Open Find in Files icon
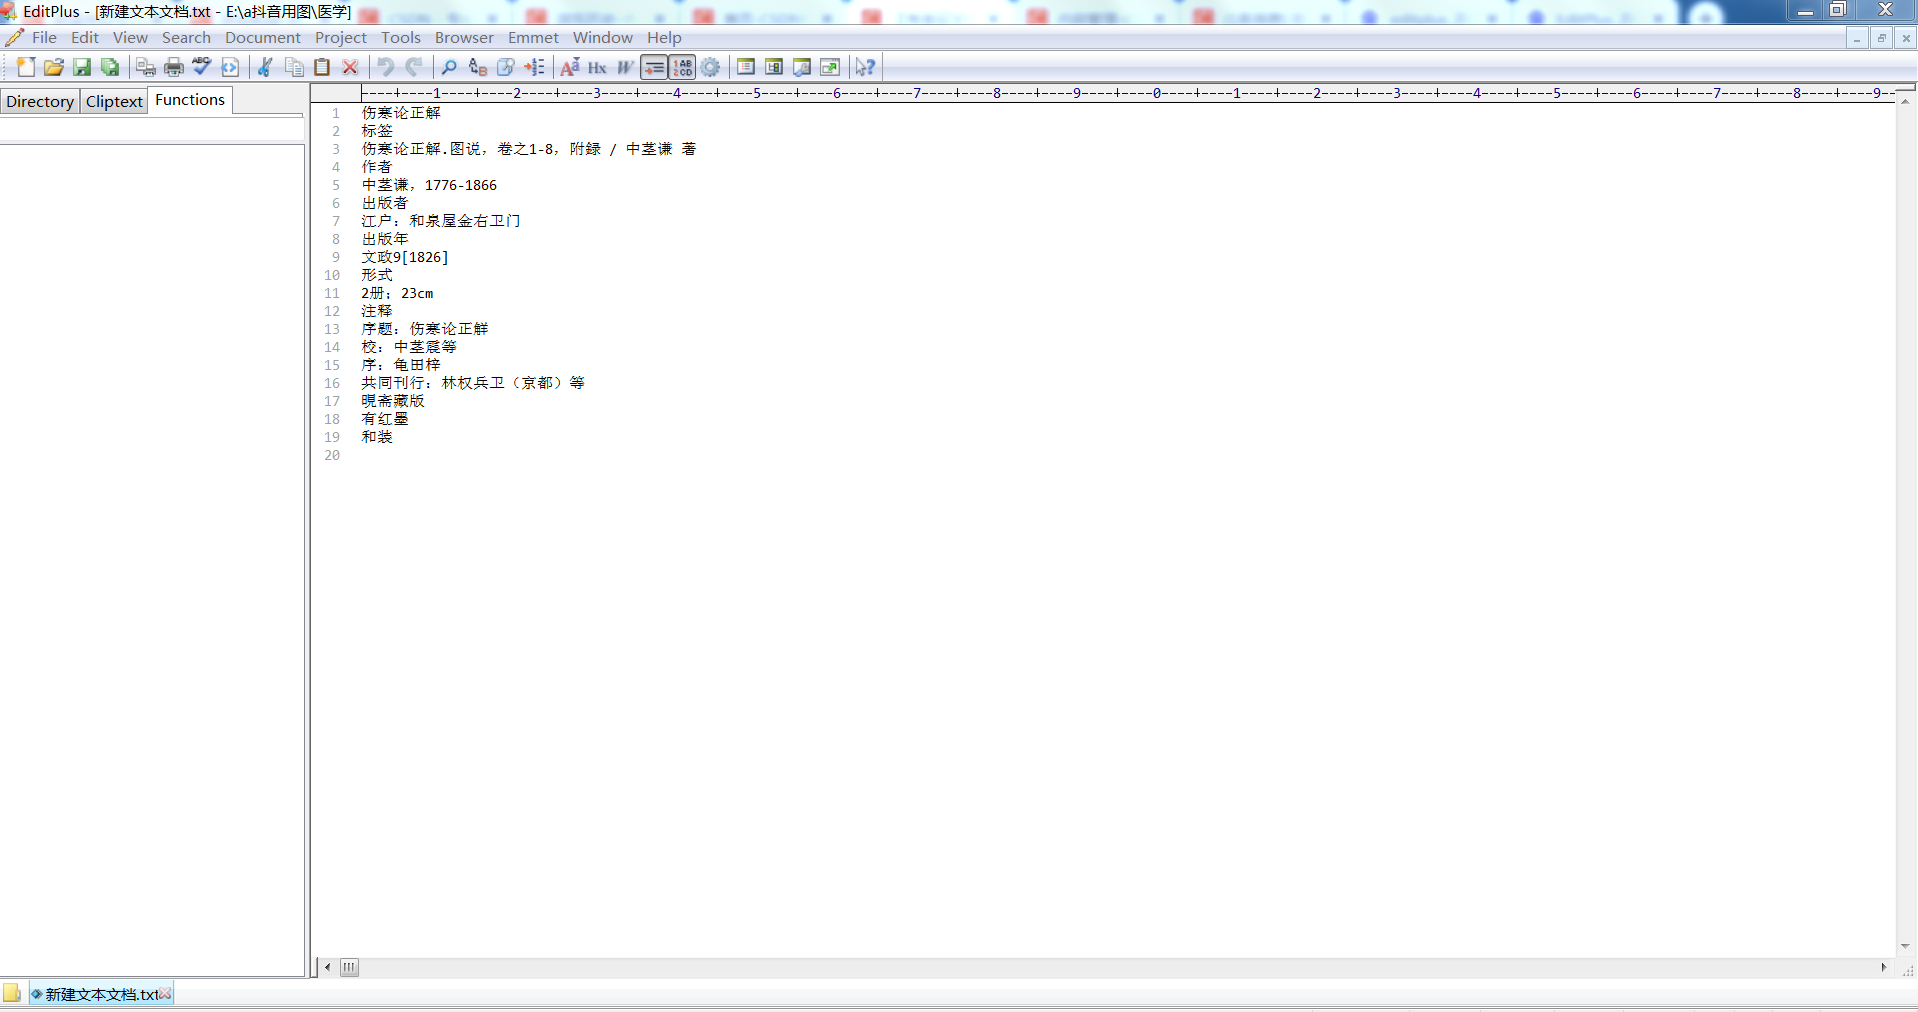This screenshot has width=1918, height=1012. (506, 67)
